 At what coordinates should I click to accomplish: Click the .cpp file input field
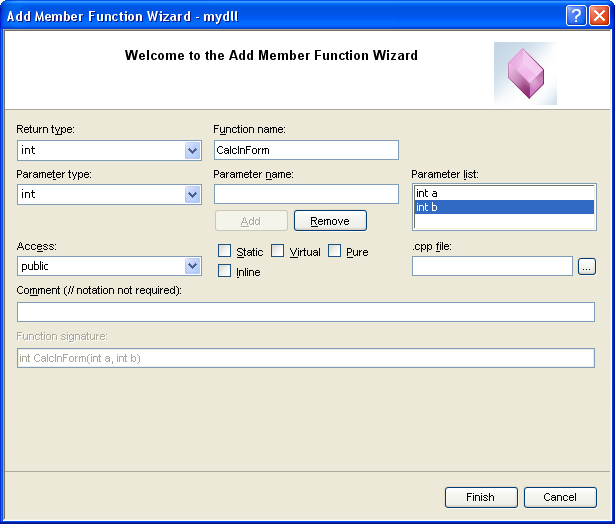[x=492, y=266]
